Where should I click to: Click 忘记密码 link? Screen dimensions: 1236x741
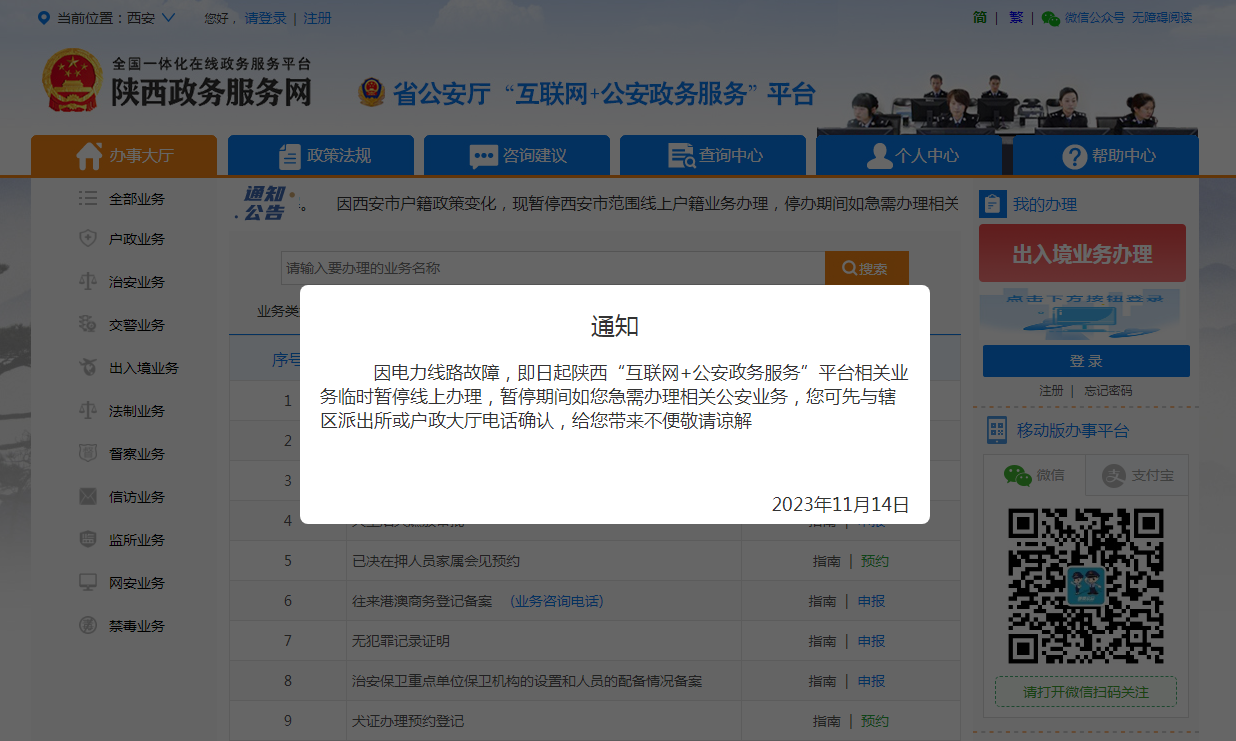(1108, 391)
